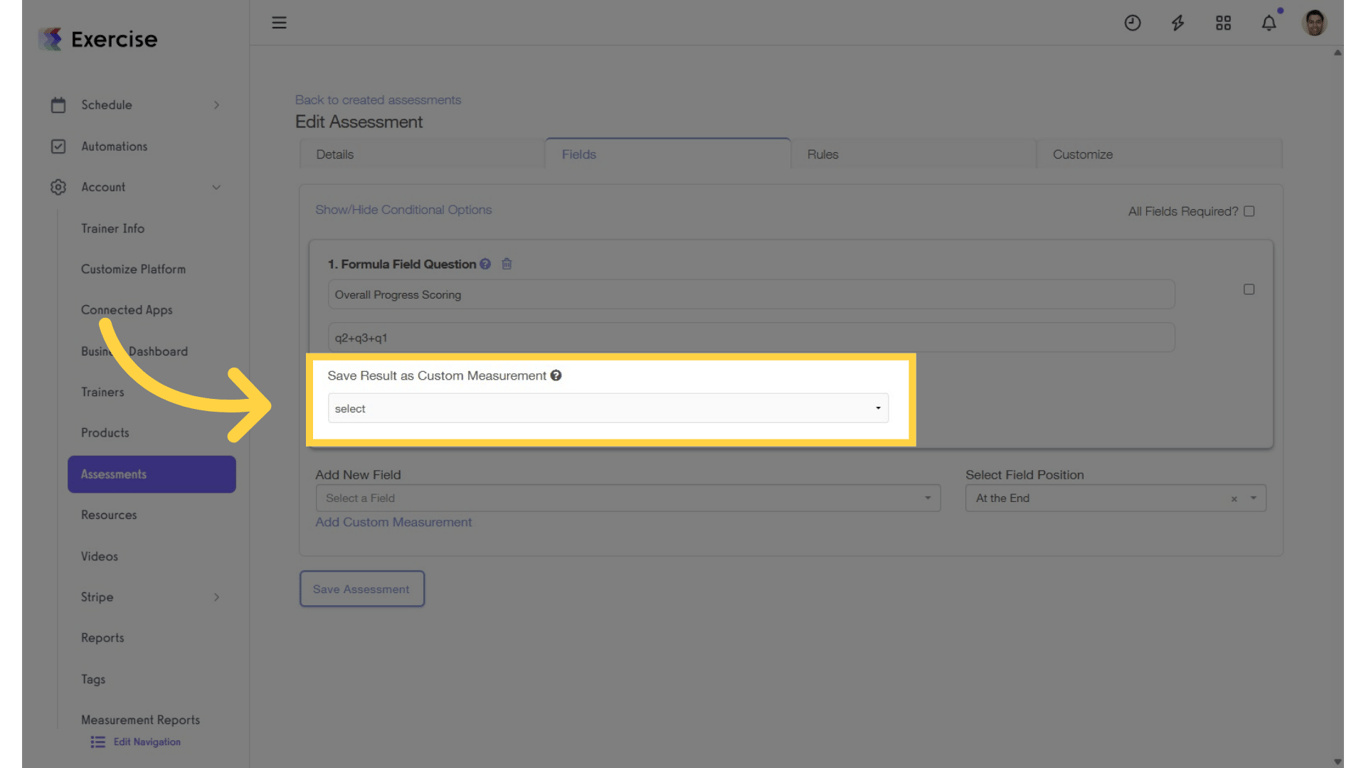Check the box beside the formula question

pyautogui.click(x=1249, y=289)
